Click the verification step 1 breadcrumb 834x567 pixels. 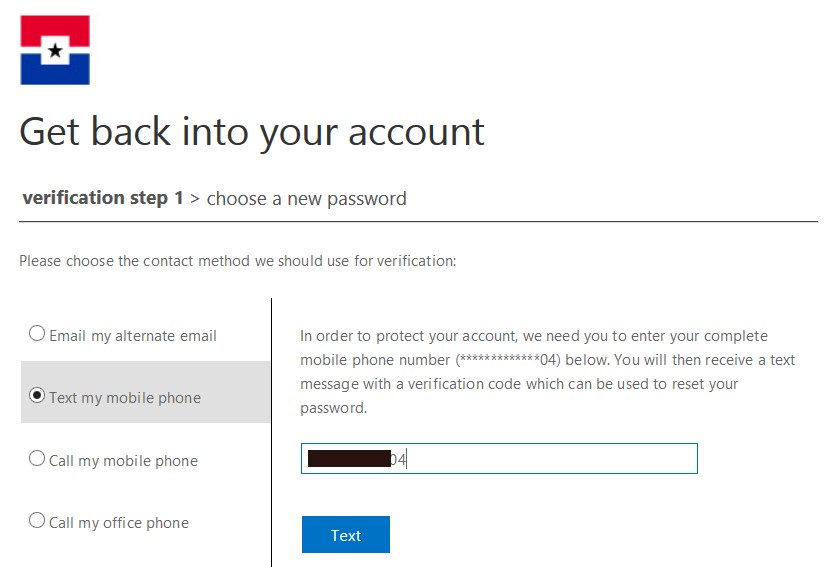click(102, 198)
